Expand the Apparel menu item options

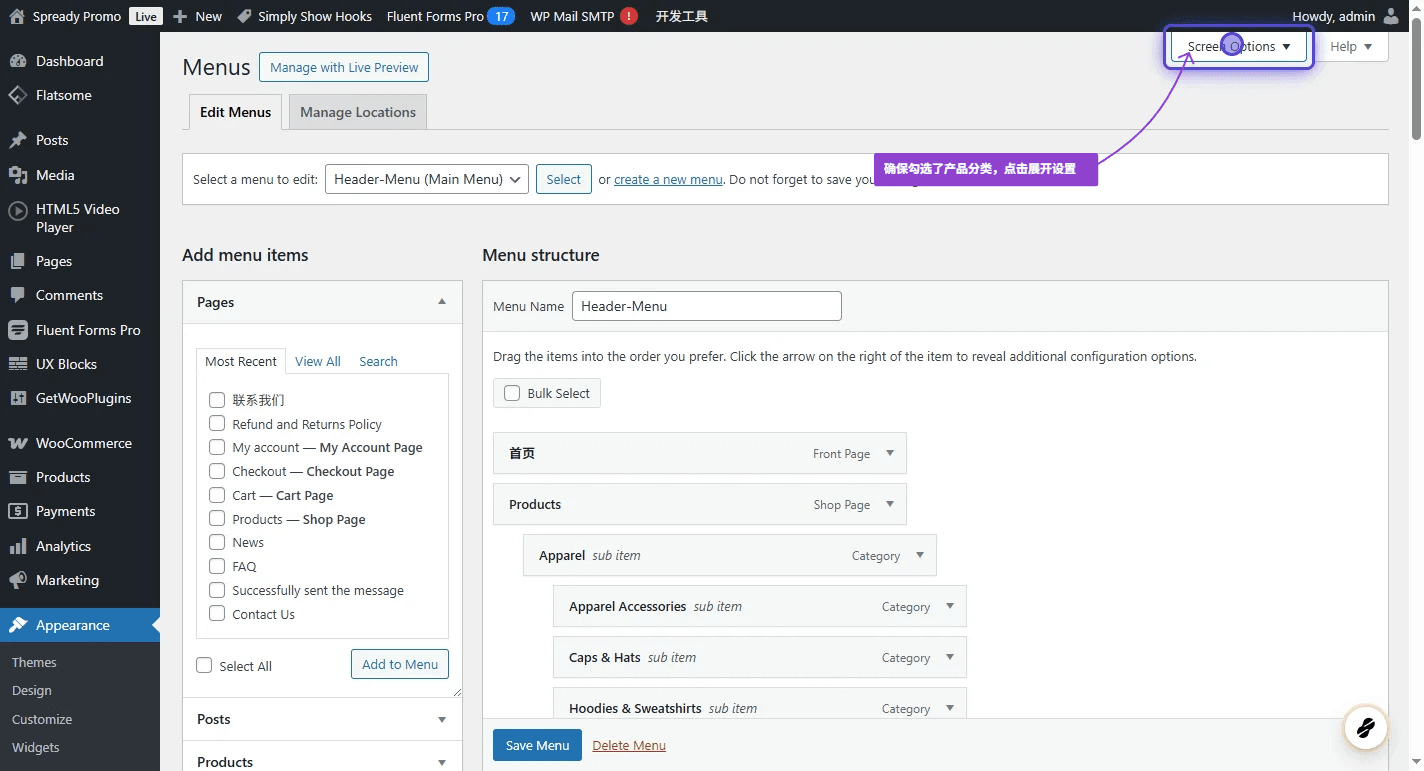[x=919, y=555]
